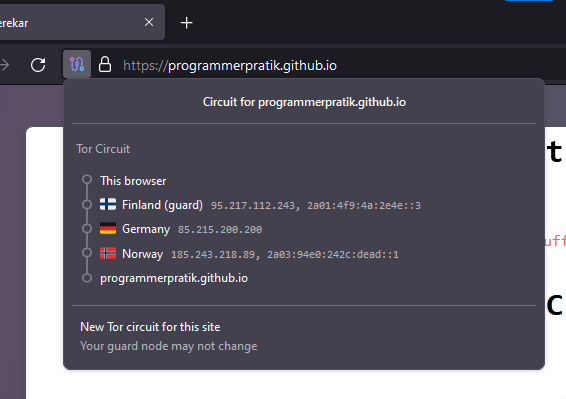Open a new tab with plus icon
Screen dimensions: 566x399
pos(187,23)
